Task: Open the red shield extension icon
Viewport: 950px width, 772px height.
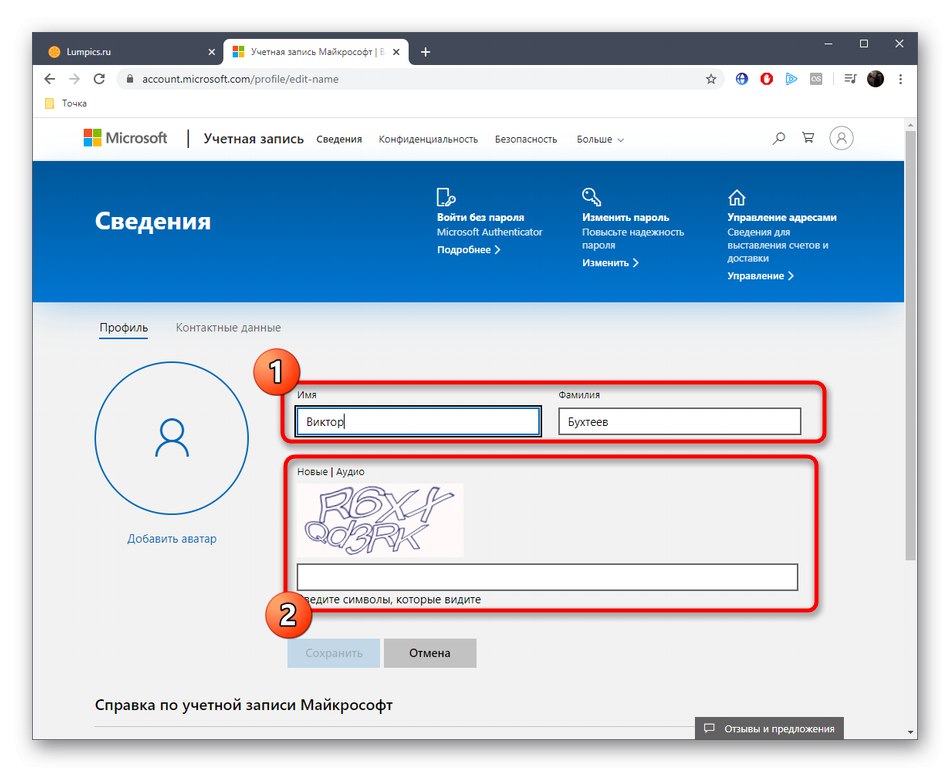Action: tap(766, 79)
